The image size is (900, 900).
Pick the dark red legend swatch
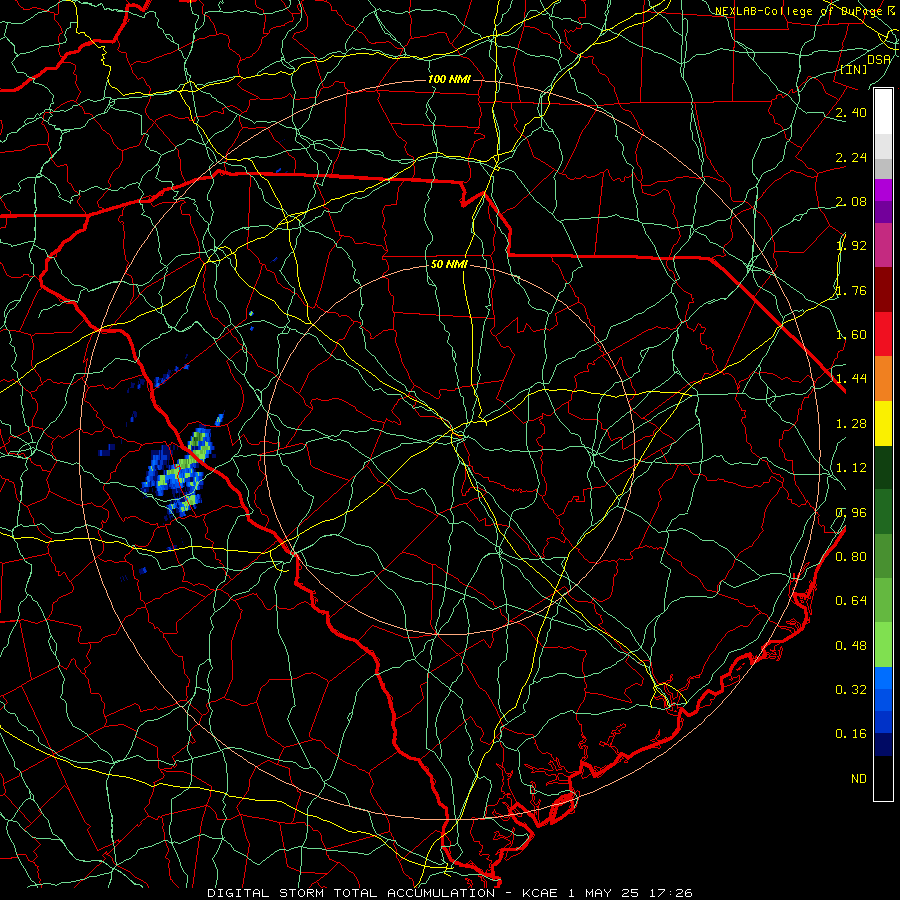point(883,289)
